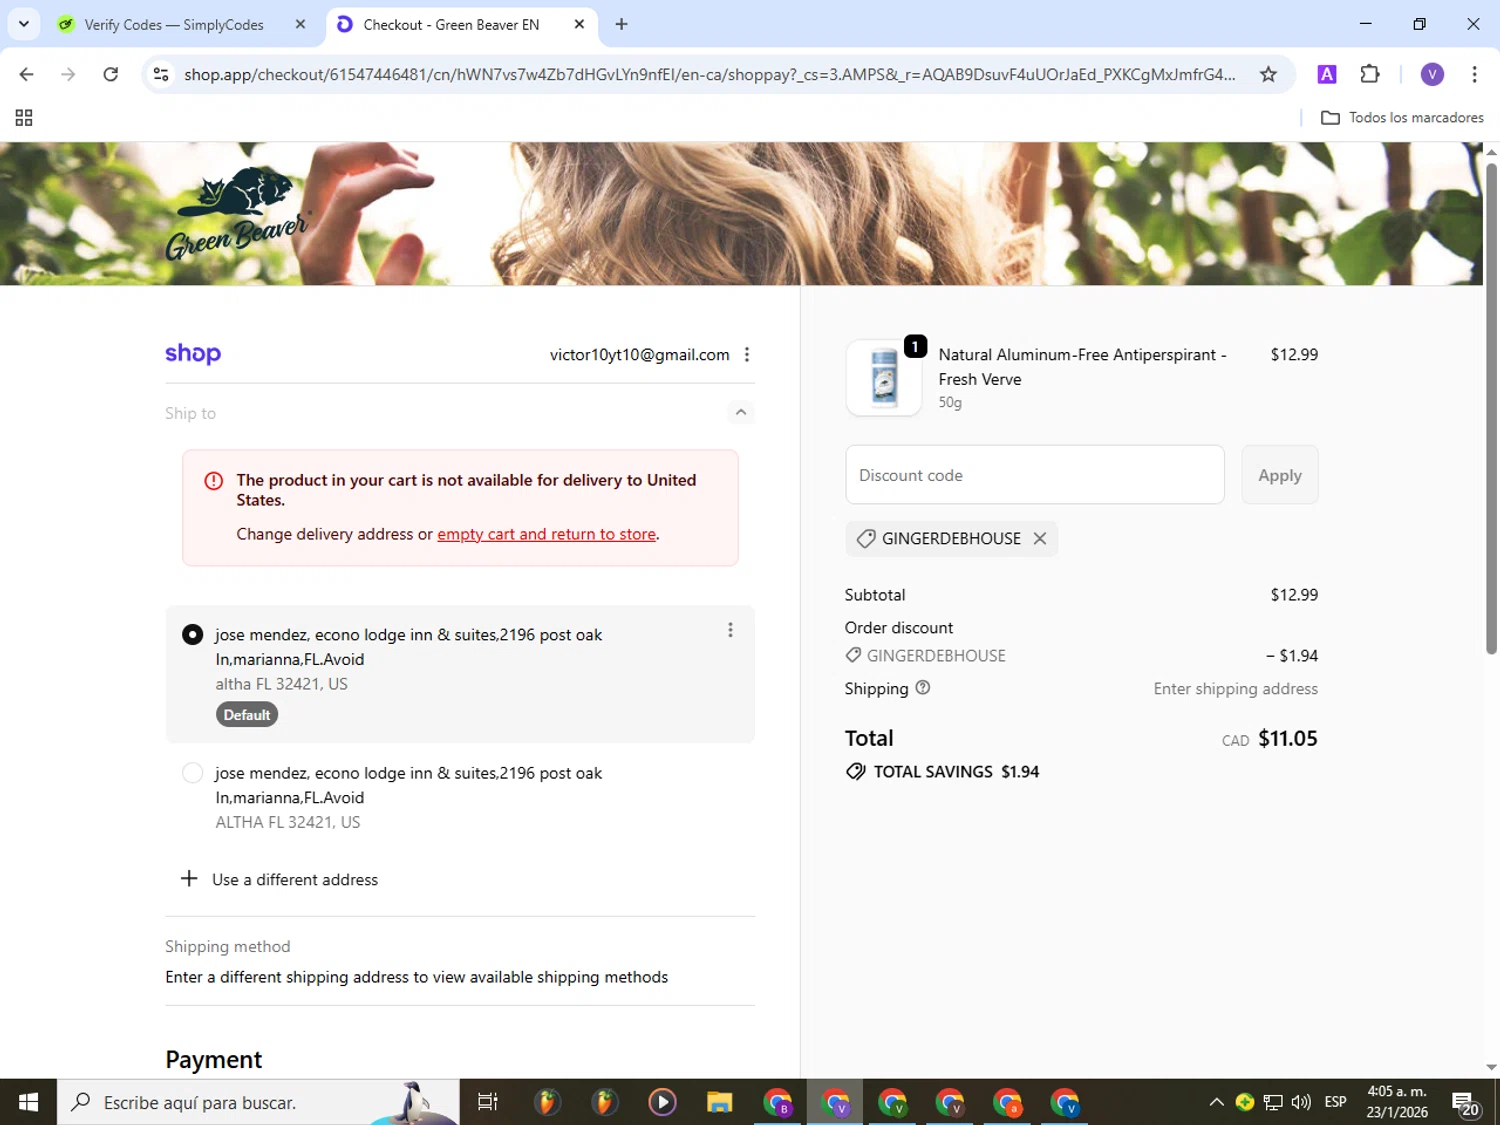Open the media player taskbar icon

tap(662, 1102)
